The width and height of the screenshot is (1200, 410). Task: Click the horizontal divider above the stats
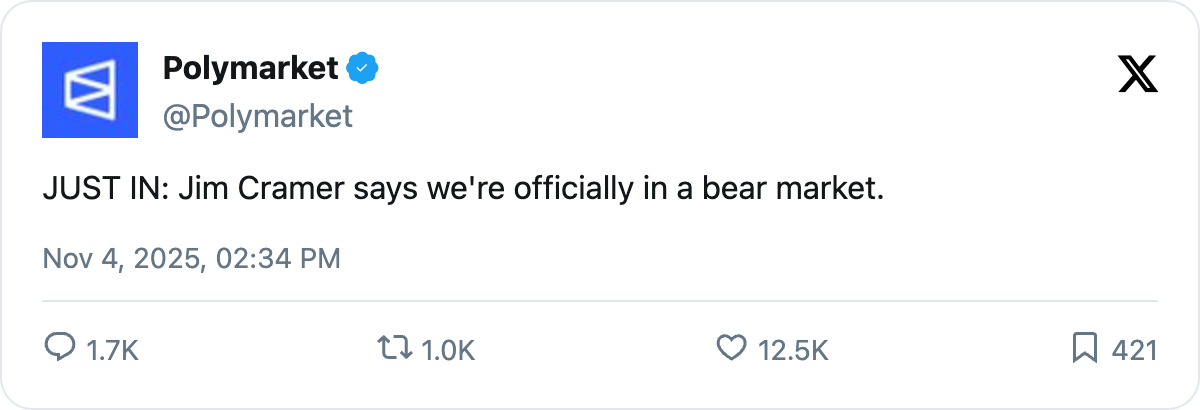(600, 300)
